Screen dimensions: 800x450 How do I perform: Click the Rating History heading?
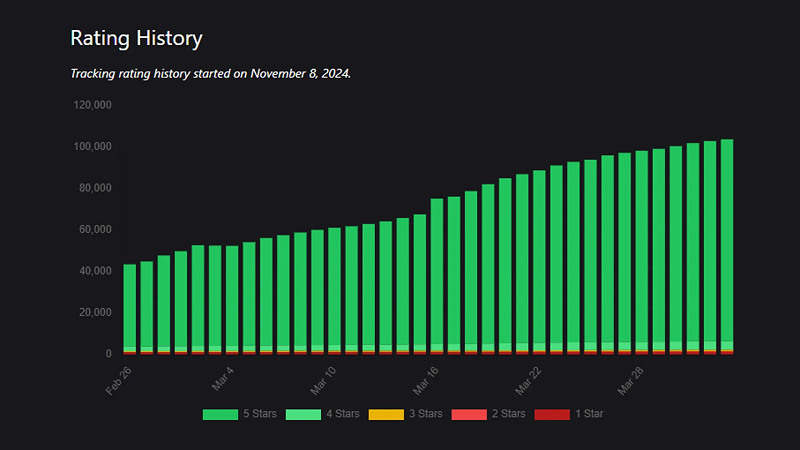point(136,39)
